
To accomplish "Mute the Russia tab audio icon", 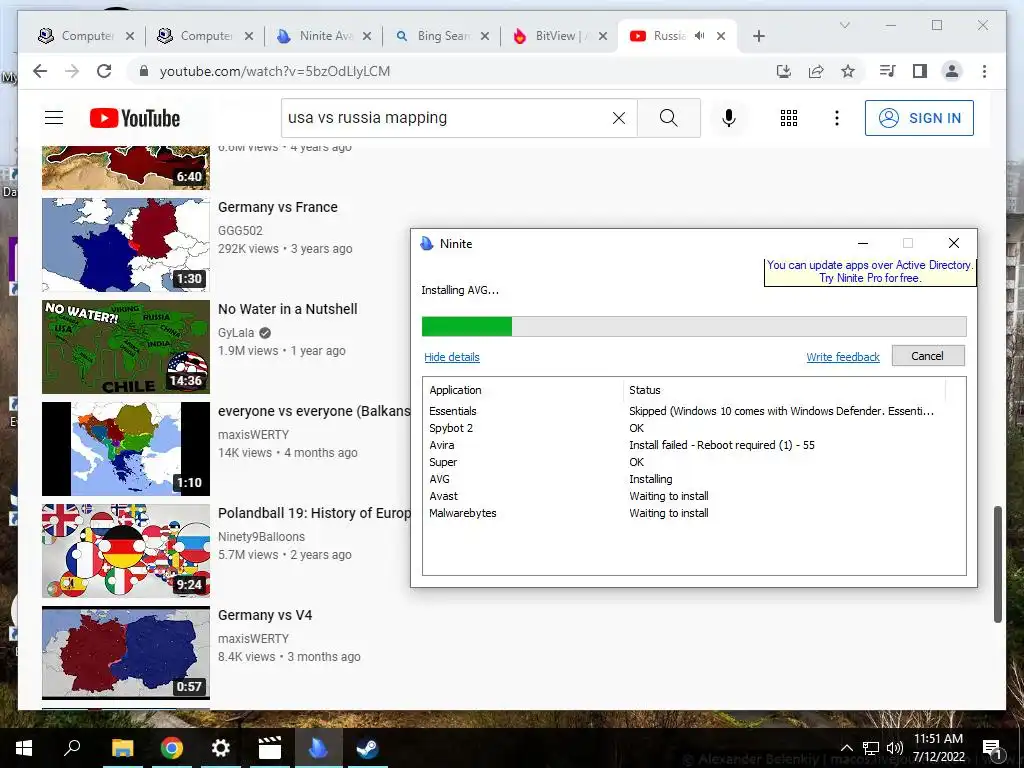I will coord(699,36).
